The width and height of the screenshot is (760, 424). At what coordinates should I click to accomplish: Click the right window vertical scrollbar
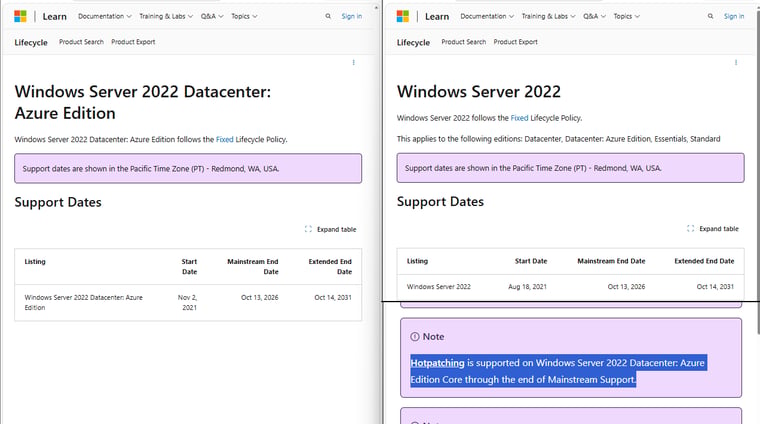[x=758, y=174]
